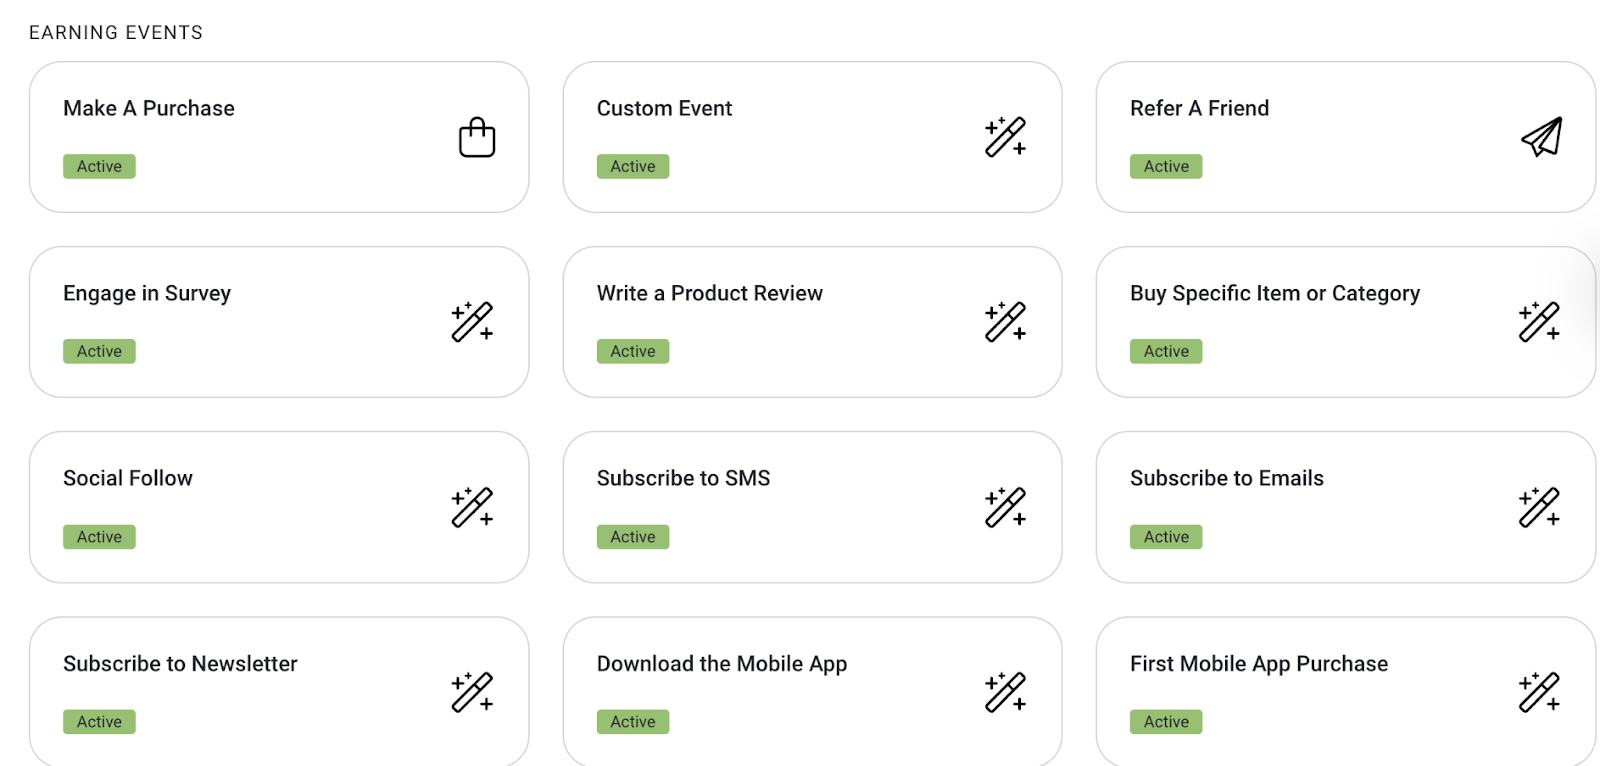
Task: Click the Active status on Subscribe to Emails
Action: (x=1166, y=537)
